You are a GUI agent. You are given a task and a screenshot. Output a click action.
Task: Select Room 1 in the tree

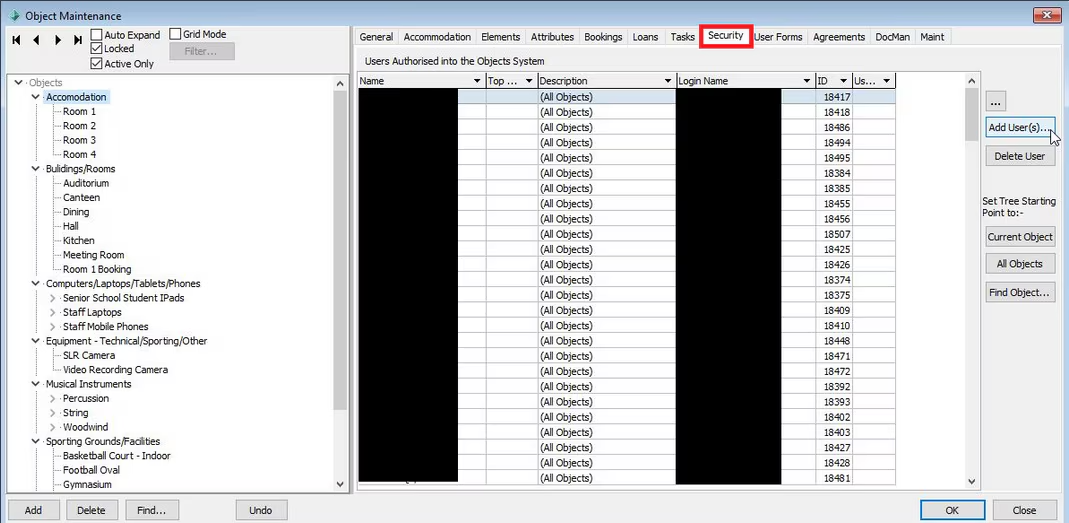pyautogui.click(x=79, y=111)
